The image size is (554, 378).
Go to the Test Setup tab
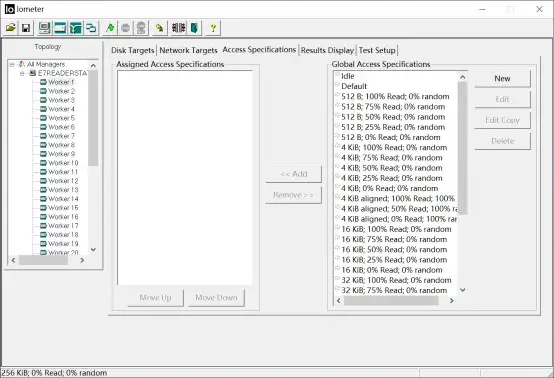pos(377,50)
